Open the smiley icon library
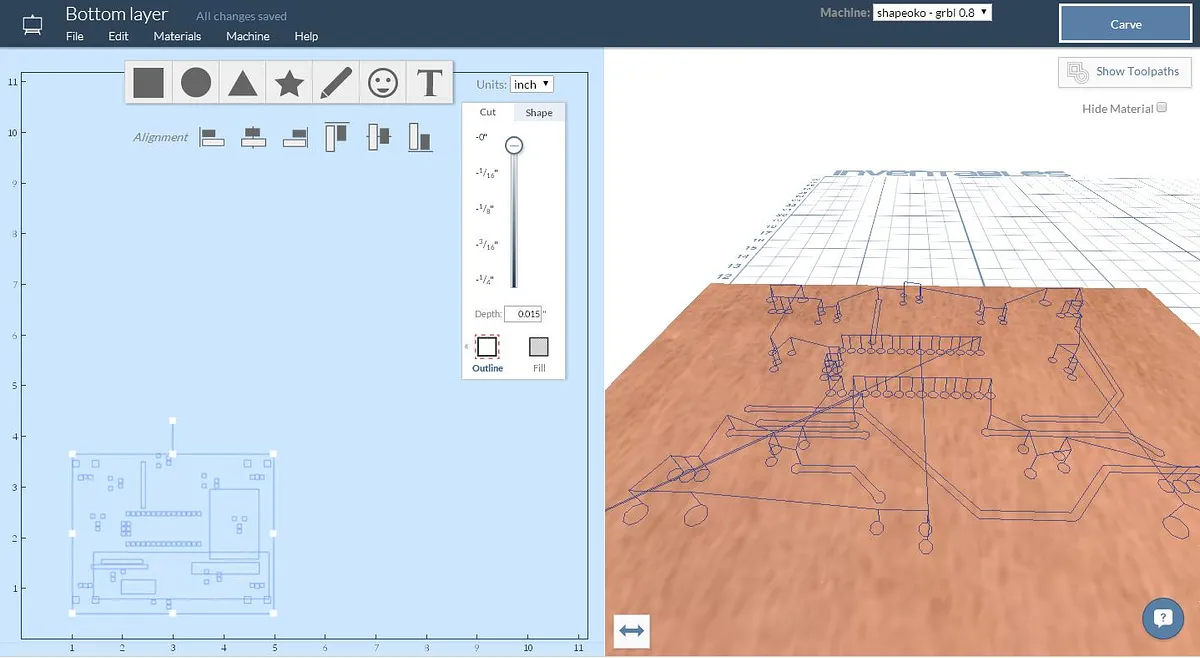The width and height of the screenshot is (1200, 658). [382, 83]
